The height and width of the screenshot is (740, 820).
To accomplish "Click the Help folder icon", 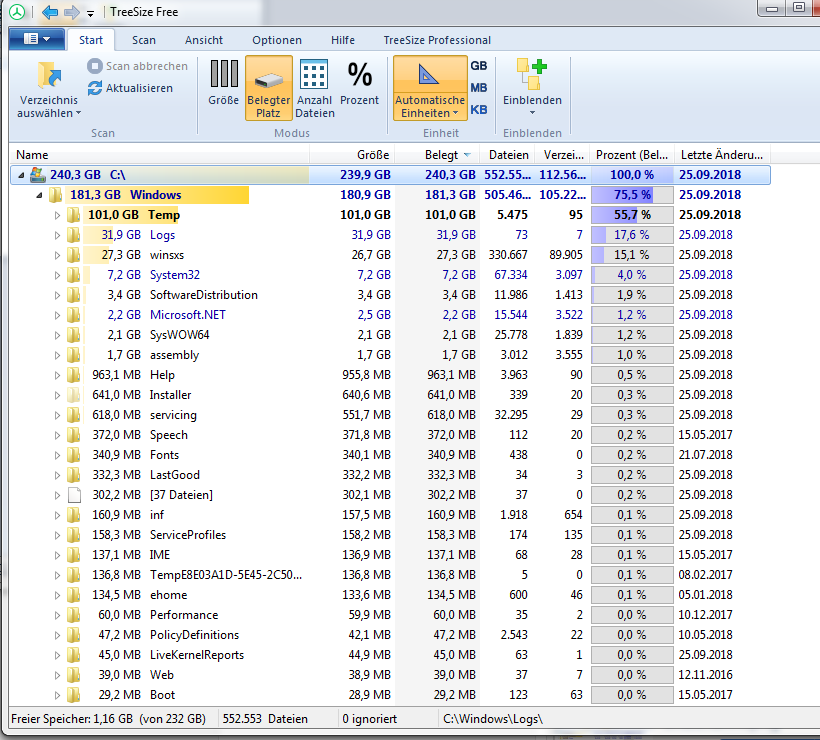I will coord(74,374).
